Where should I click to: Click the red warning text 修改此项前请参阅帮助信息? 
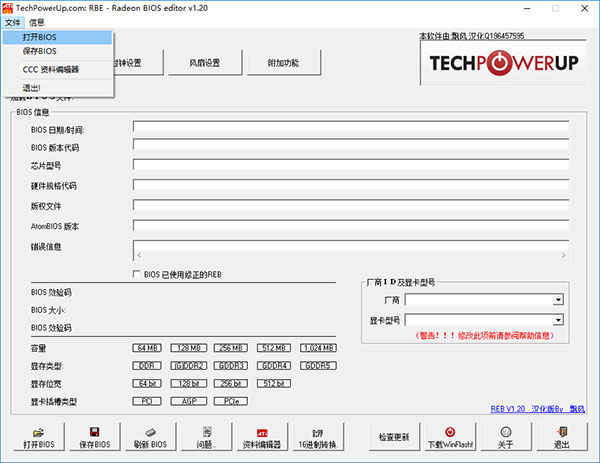click(x=485, y=336)
